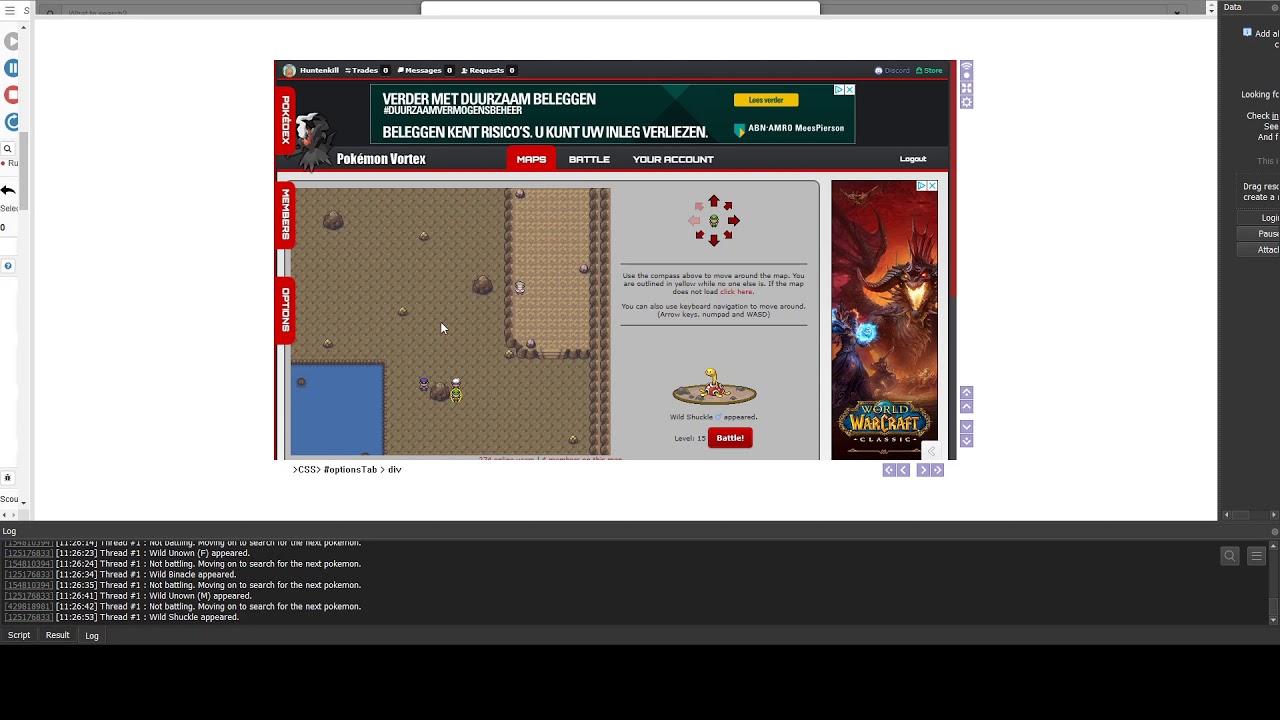Click the red Battle! button
This screenshot has width=1280, height=720.
click(730, 438)
